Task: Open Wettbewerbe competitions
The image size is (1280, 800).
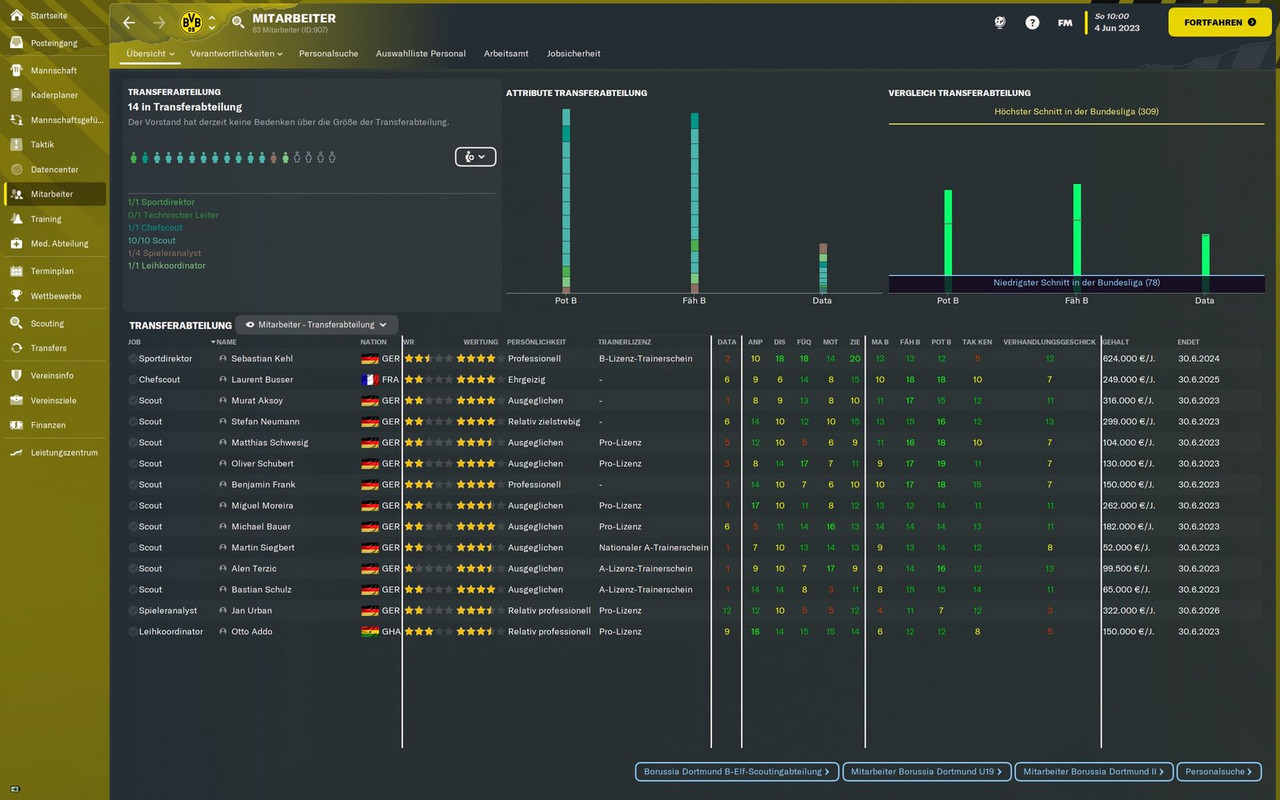Action: click(x=55, y=296)
